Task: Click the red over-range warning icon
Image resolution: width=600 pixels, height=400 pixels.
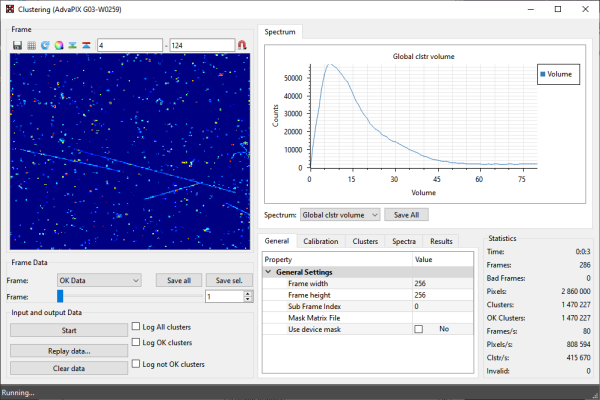Action: click(87, 45)
